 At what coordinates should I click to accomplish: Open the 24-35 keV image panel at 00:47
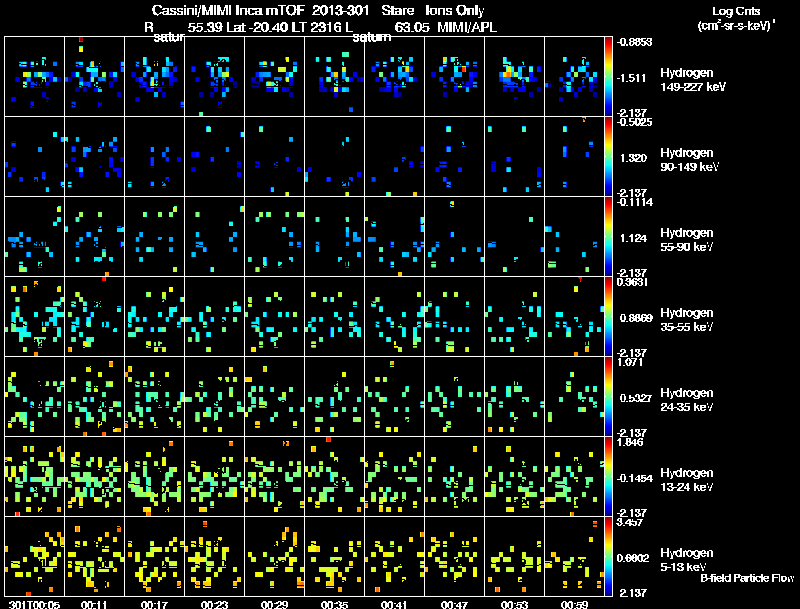(455, 397)
